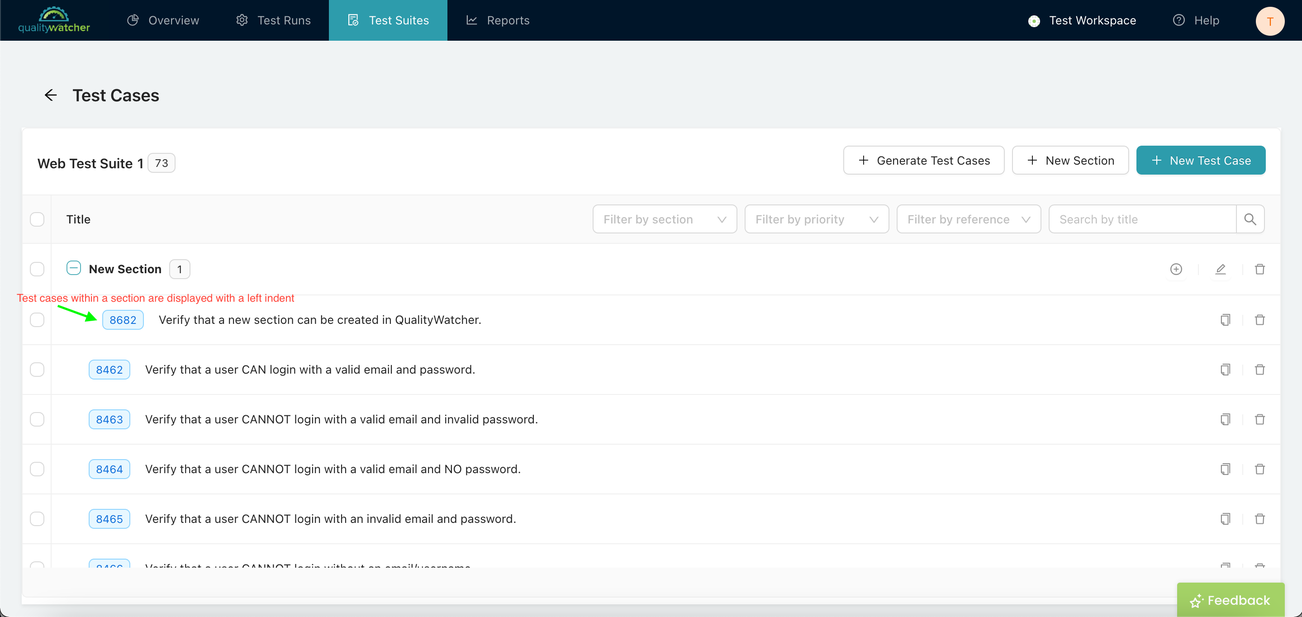Remove test case 8463 with the trash icon
The width and height of the screenshot is (1302, 617).
point(1260,419)
